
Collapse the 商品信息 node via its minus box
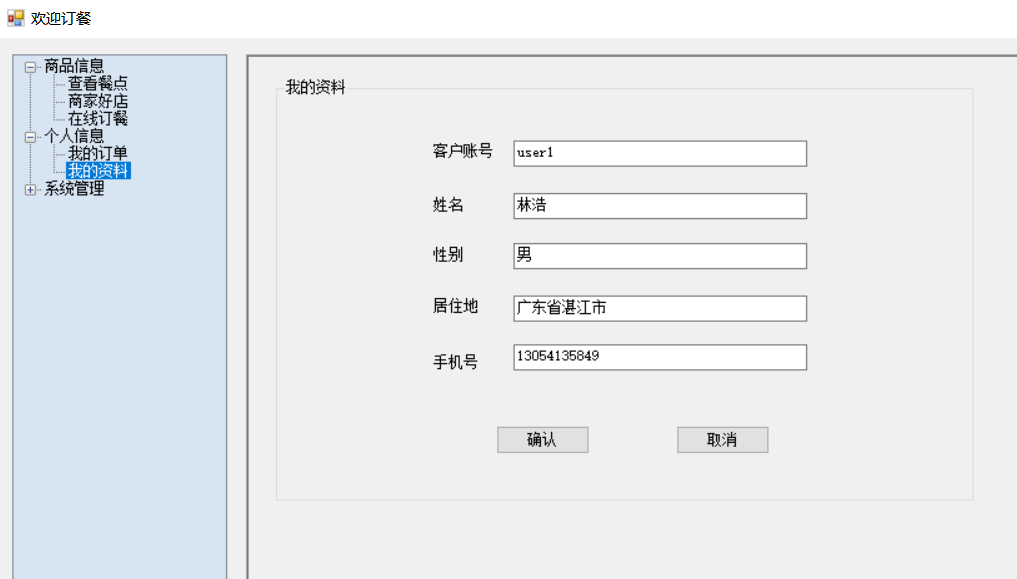pyautogui.click(x=29, y=65)
